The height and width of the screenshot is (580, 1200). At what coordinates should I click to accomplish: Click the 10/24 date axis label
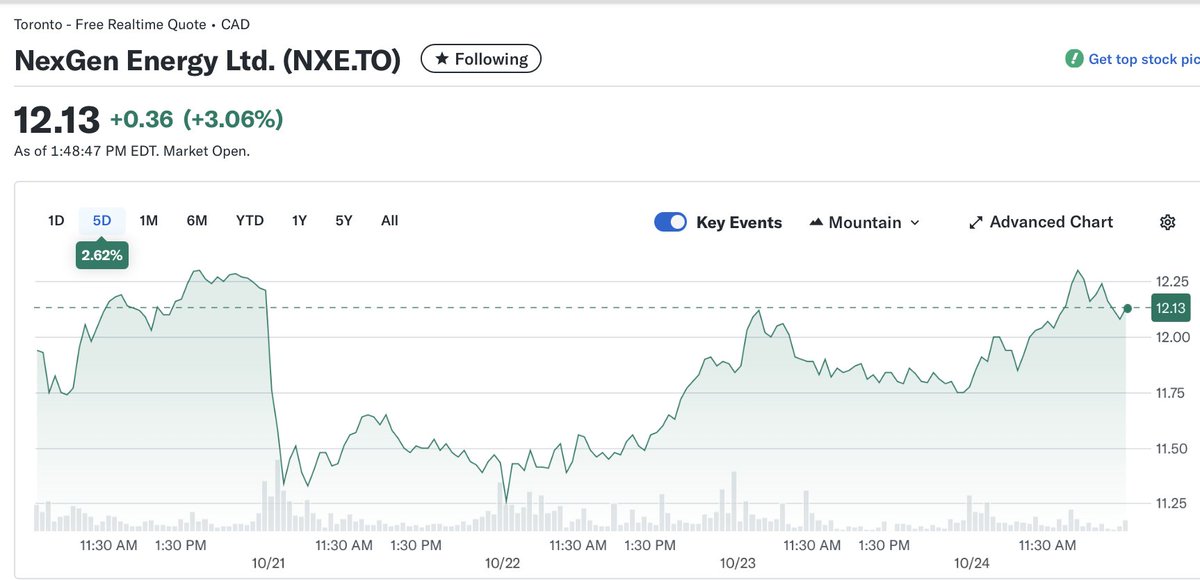point(972,563)
